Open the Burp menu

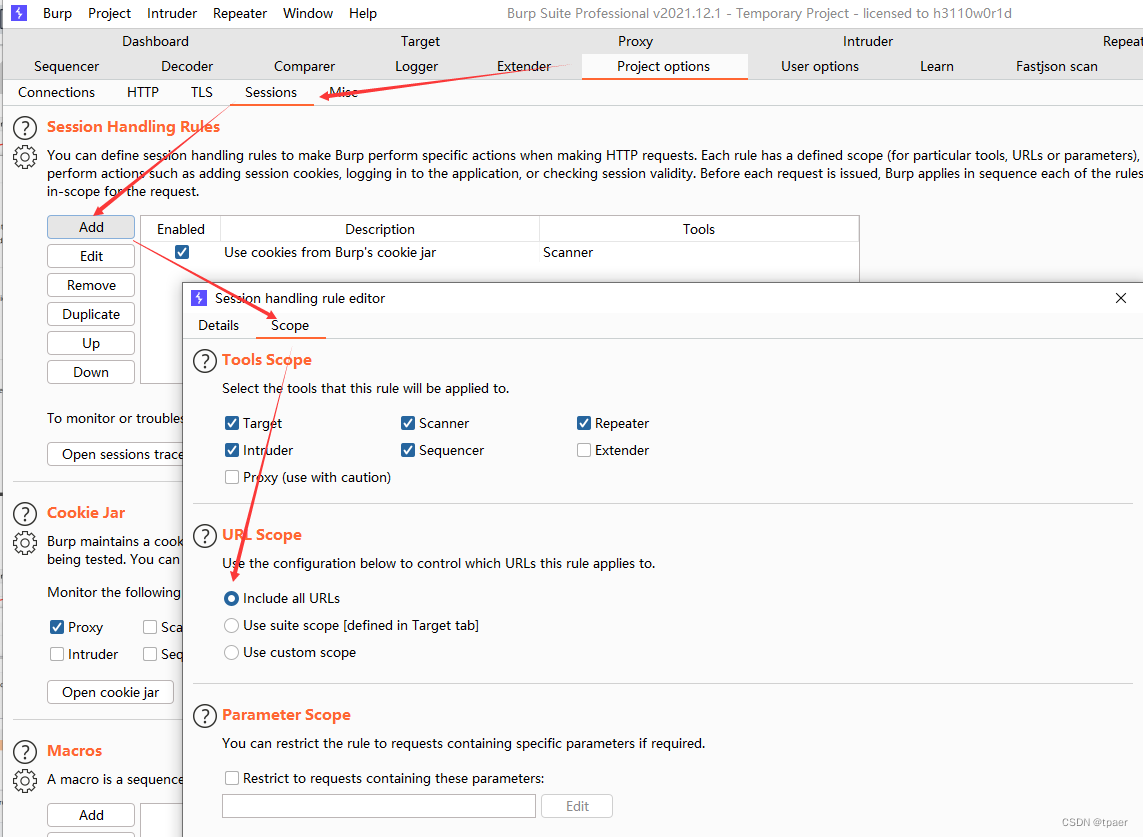(58, 13)
